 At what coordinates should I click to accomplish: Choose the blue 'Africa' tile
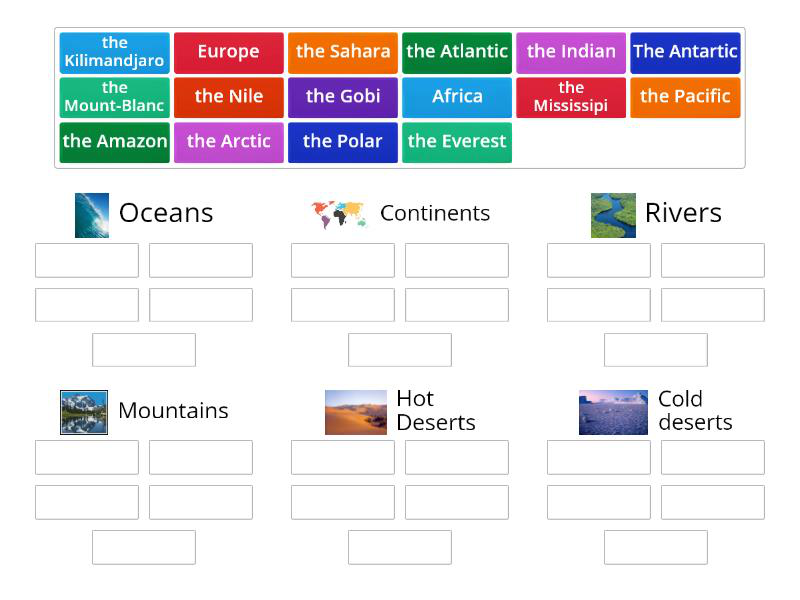point(457,98)
